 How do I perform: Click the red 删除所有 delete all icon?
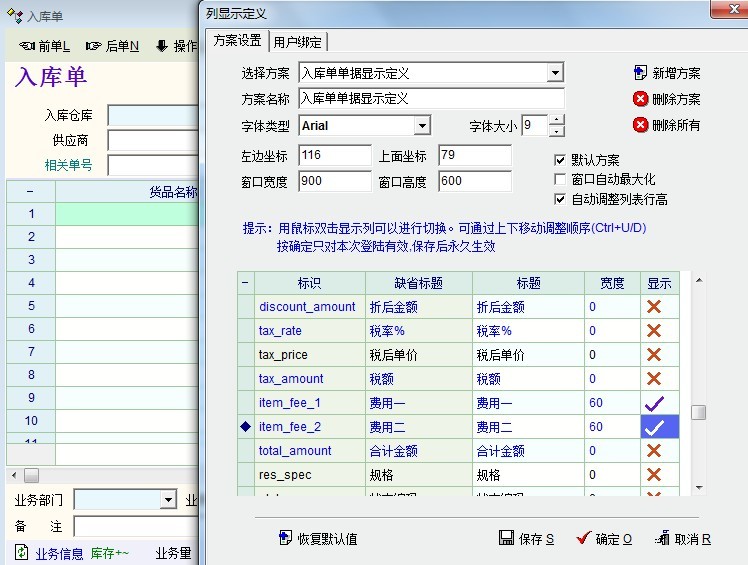641,125
